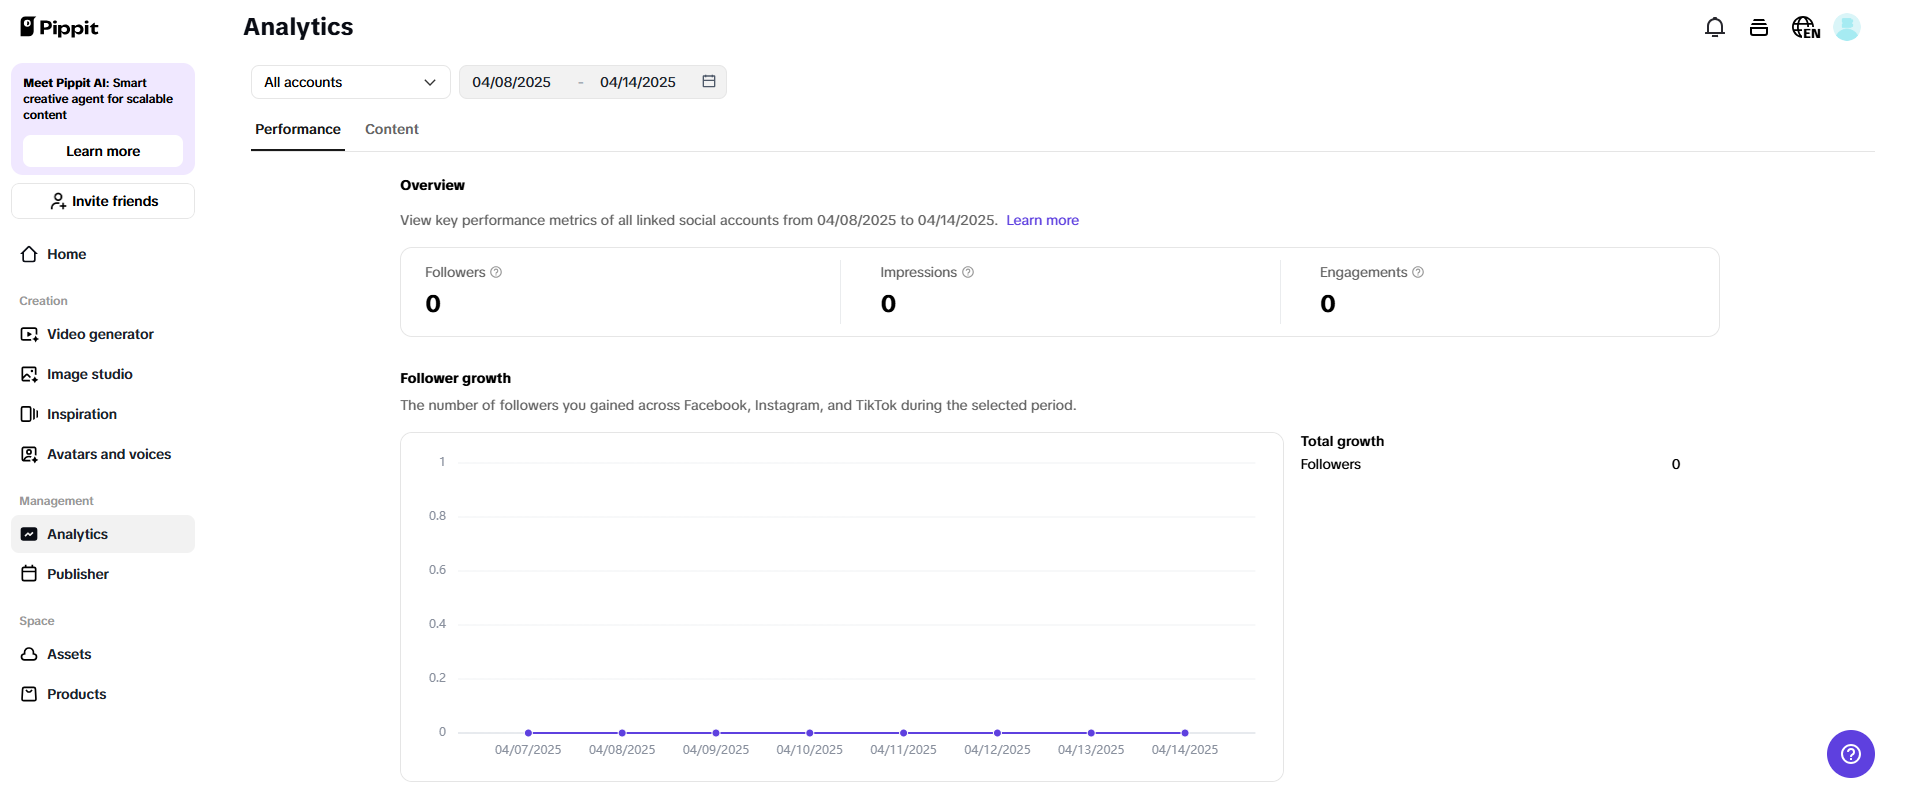Click the Video generator icon
The image size is (1906, 799).
pyautogui.click(x=29, y=334)
